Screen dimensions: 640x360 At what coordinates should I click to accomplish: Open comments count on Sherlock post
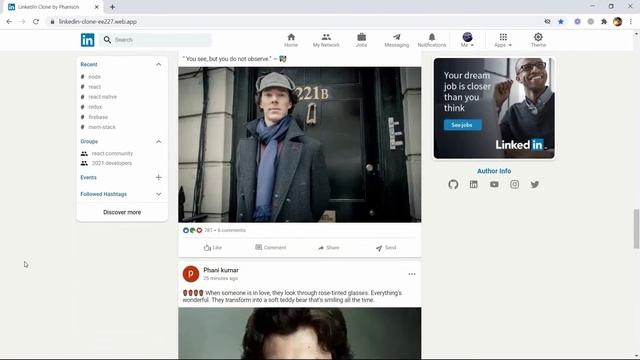pos(231,230)
